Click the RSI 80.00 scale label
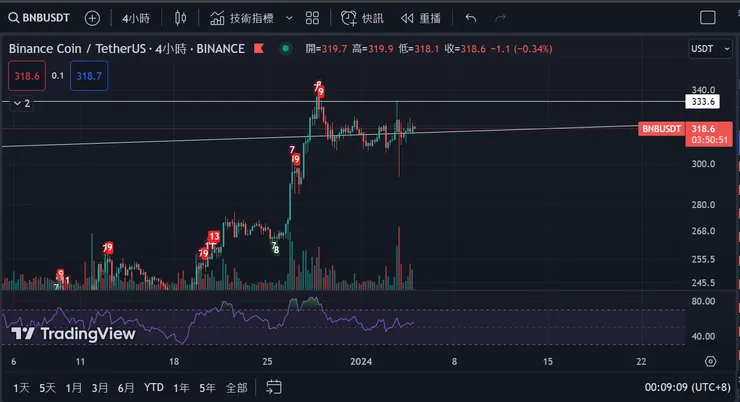Image resolution: width=740 pixels, height=402 pixels. (x=703, y=301)
